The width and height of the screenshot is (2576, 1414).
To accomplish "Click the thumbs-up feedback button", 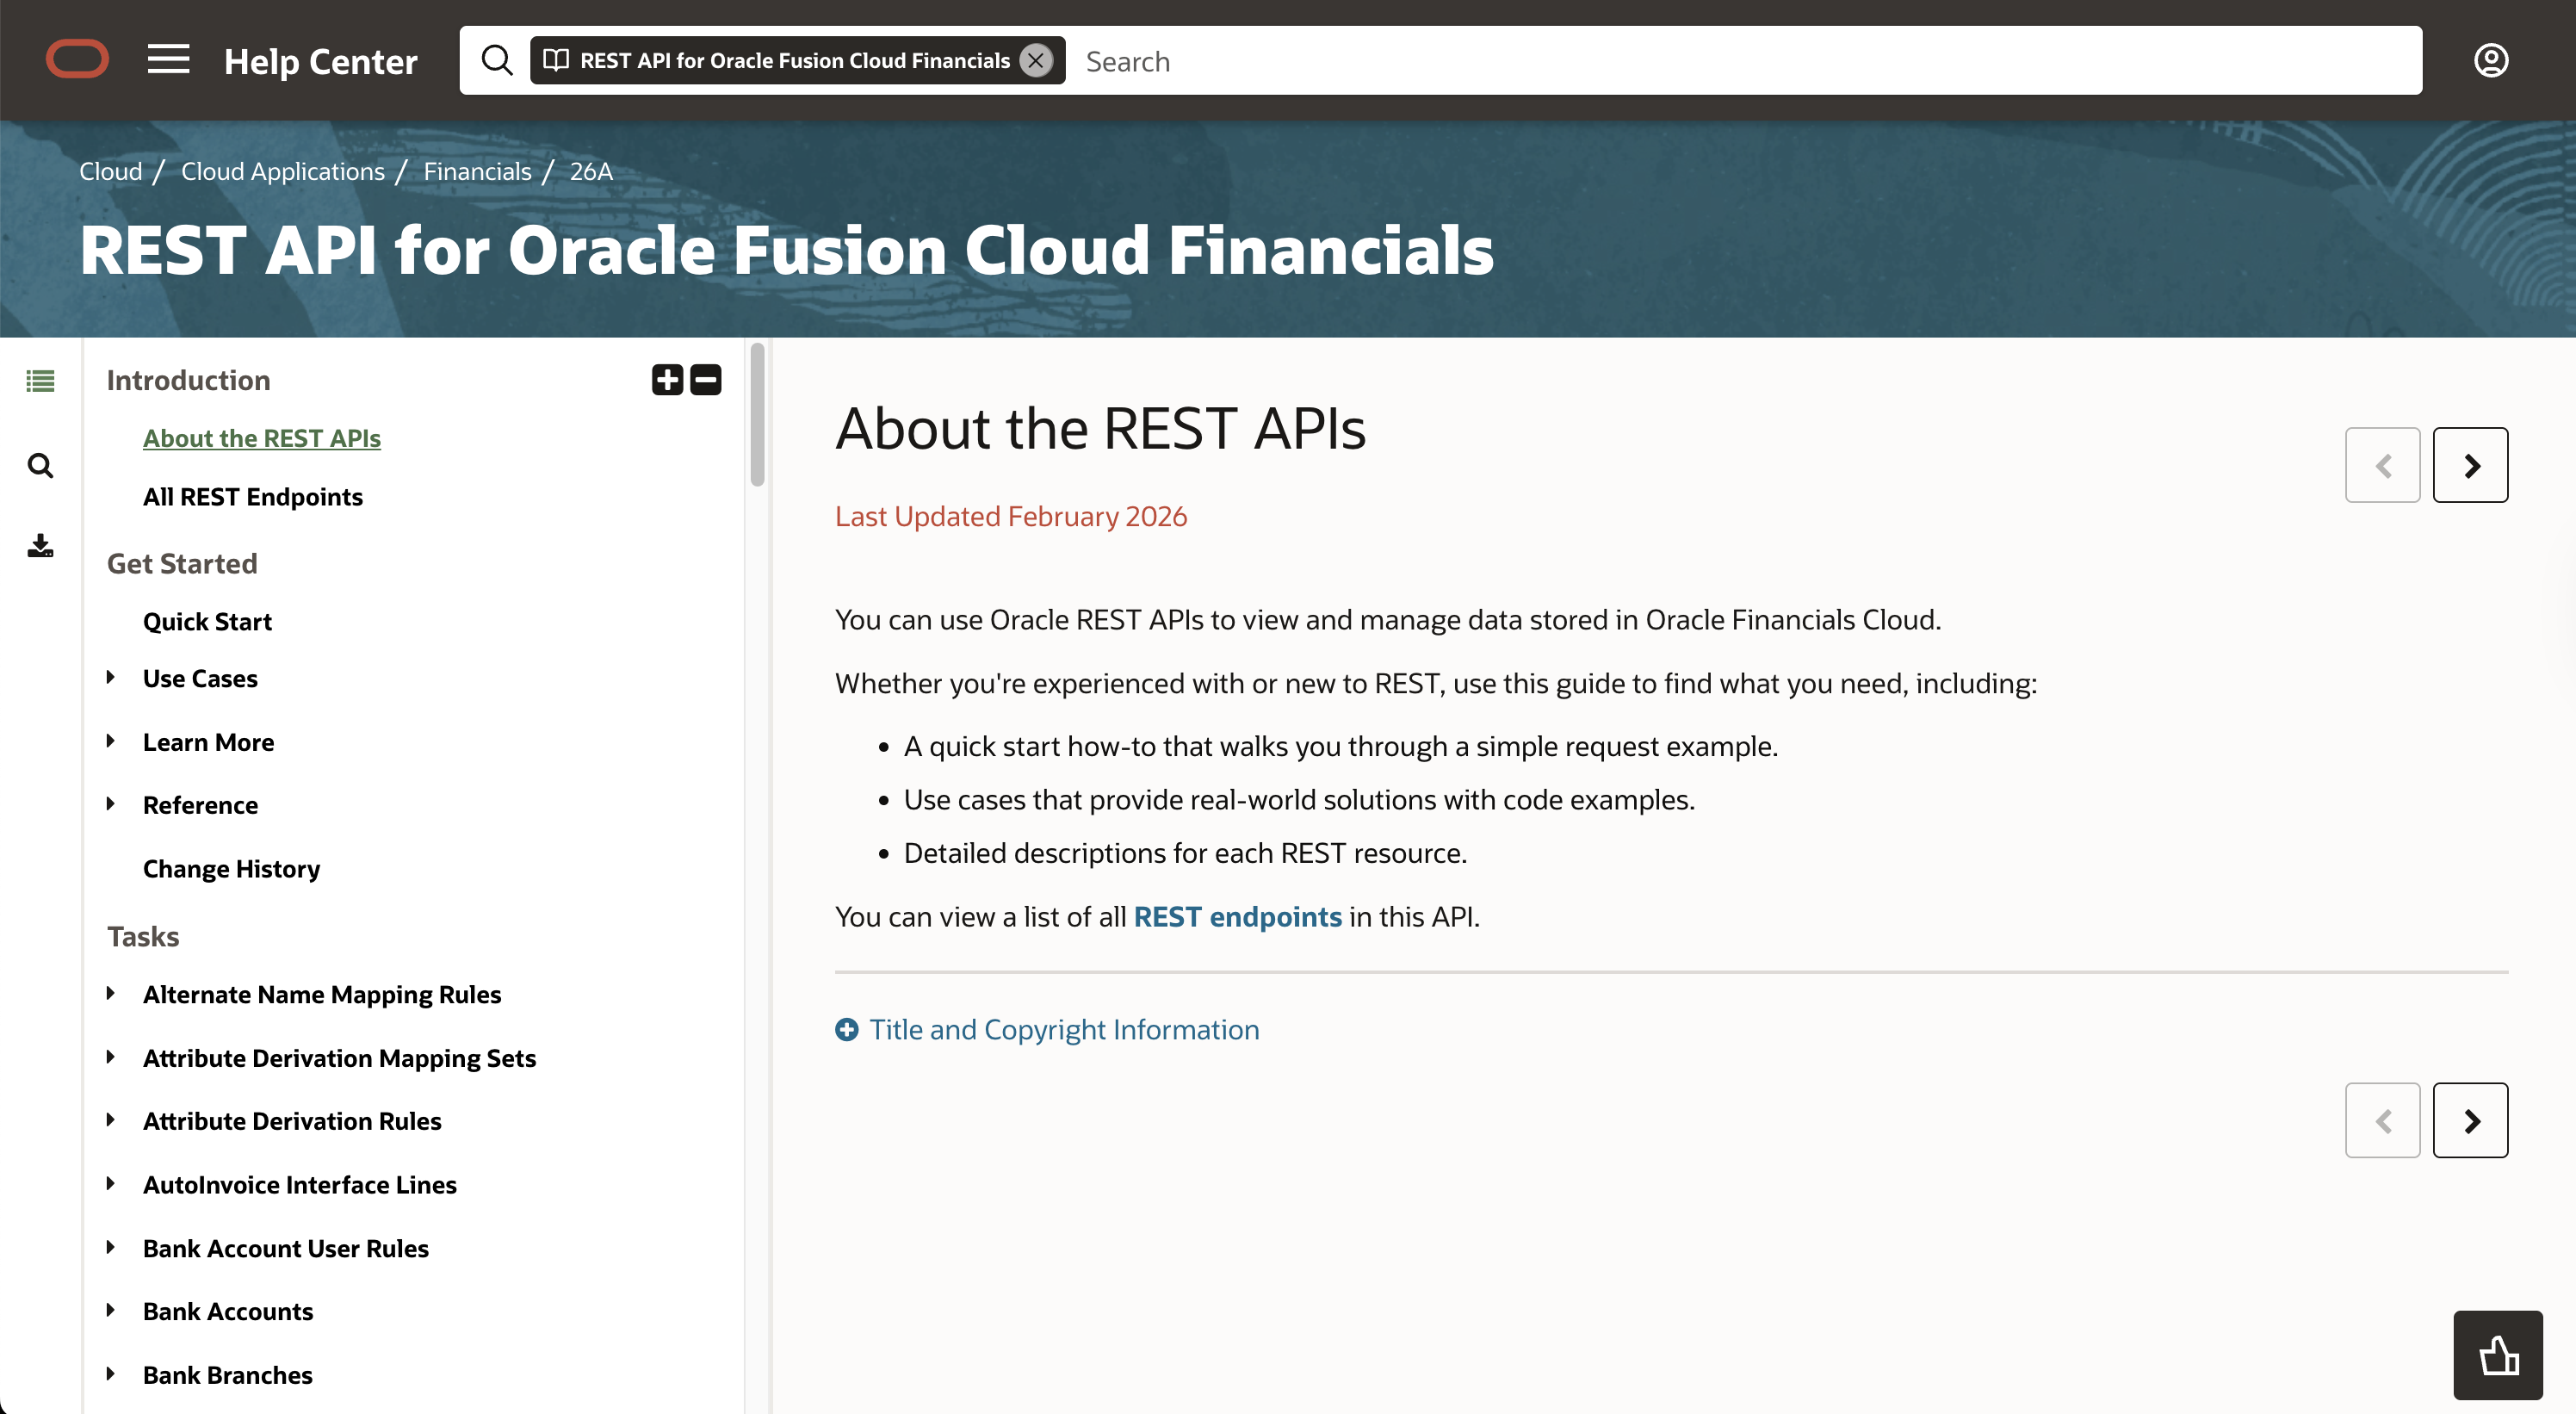I will [2497, 1355].
